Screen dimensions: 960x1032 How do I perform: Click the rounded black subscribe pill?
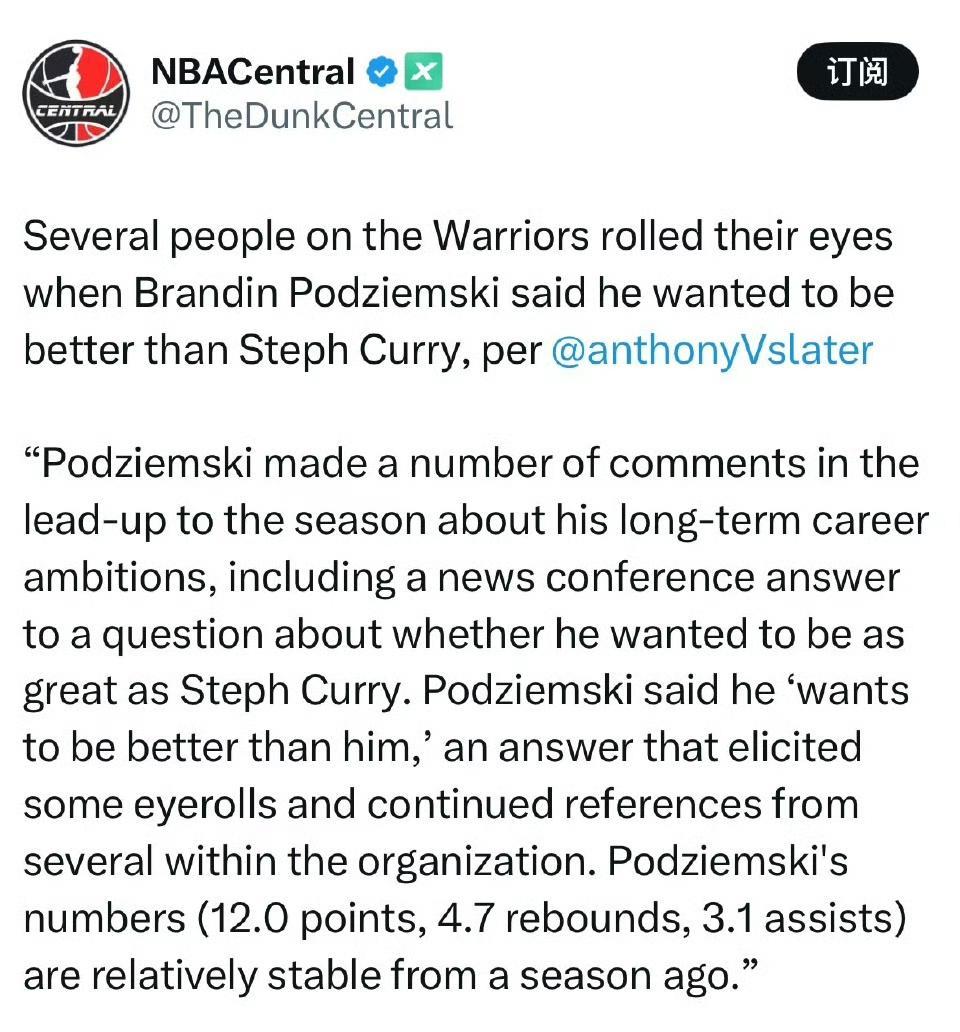857,72
